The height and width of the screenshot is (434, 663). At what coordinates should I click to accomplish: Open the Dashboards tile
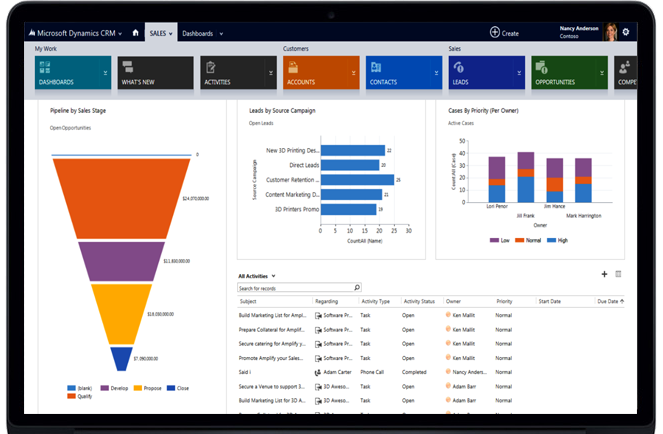[72, 73]
